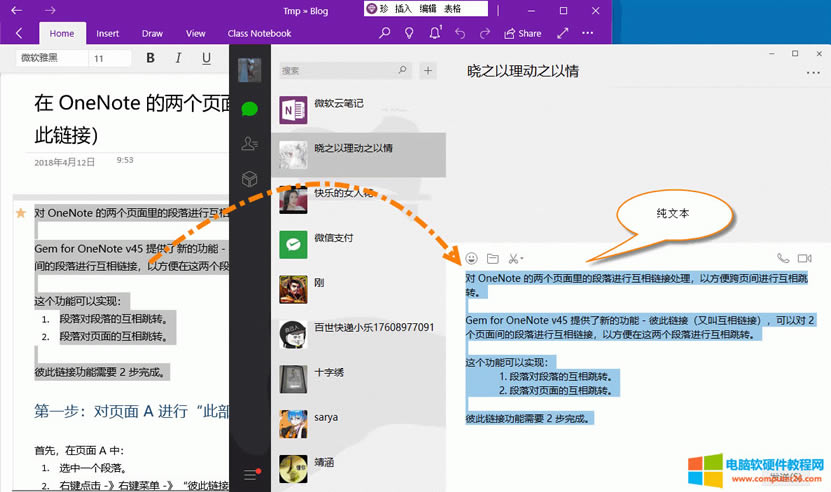Viewport: 831px width, 492px height.
Task: Click the Share button
Action: coord(522,33)
